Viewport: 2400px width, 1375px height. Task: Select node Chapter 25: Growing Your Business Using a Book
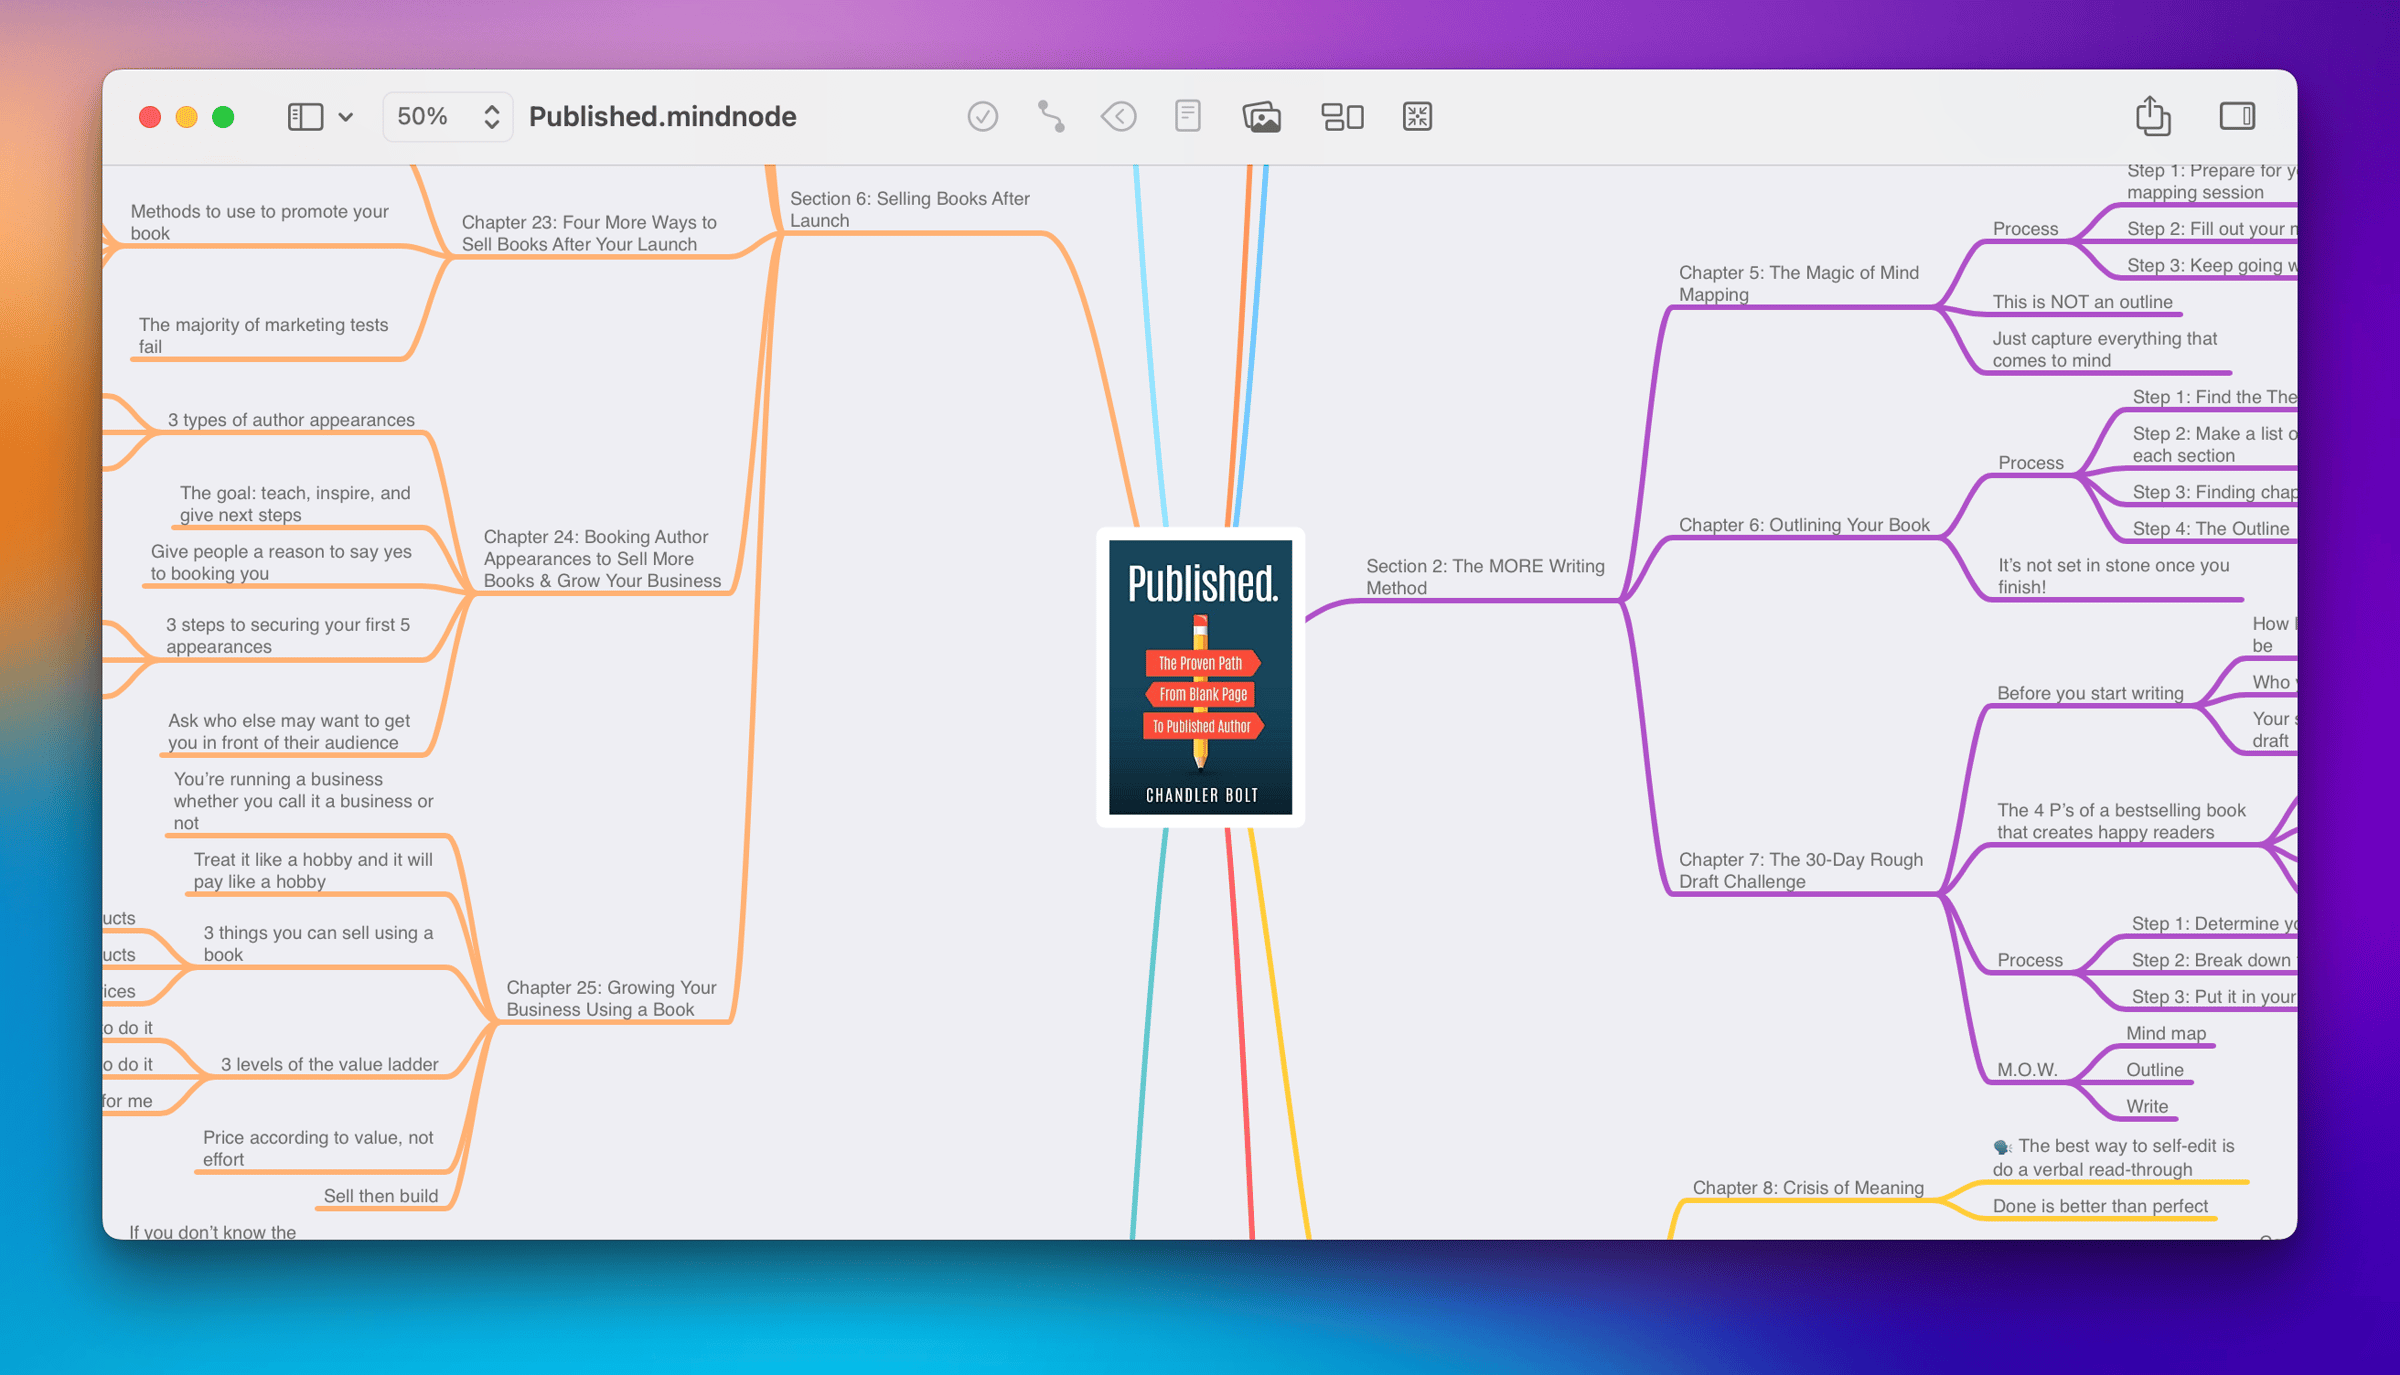611,998
